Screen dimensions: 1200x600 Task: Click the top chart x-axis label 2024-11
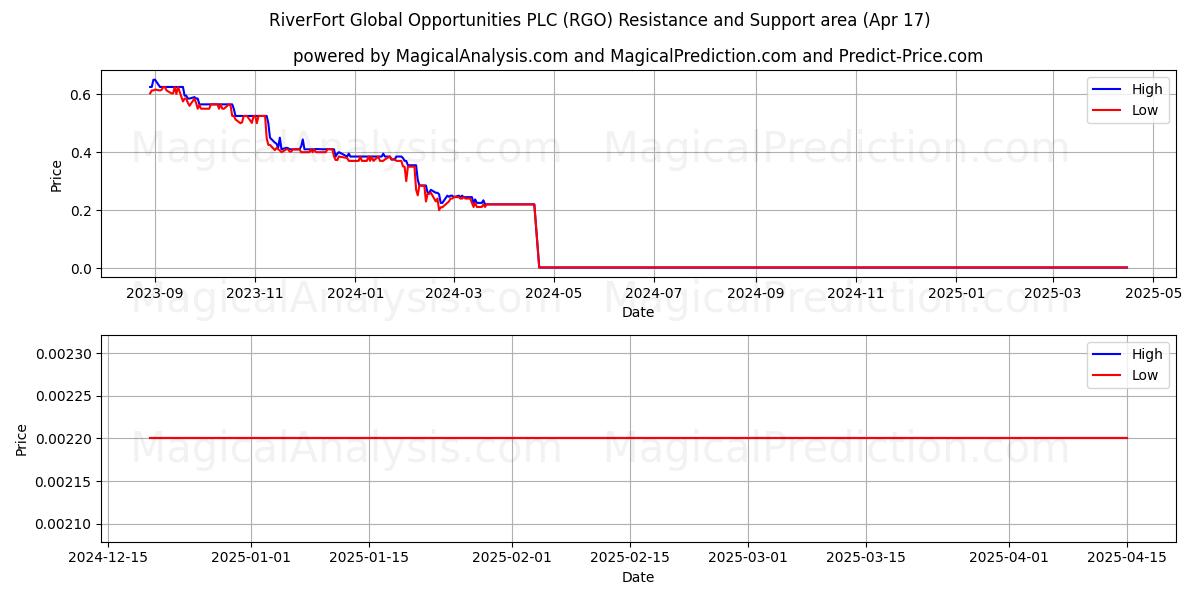tap(856, 293)
